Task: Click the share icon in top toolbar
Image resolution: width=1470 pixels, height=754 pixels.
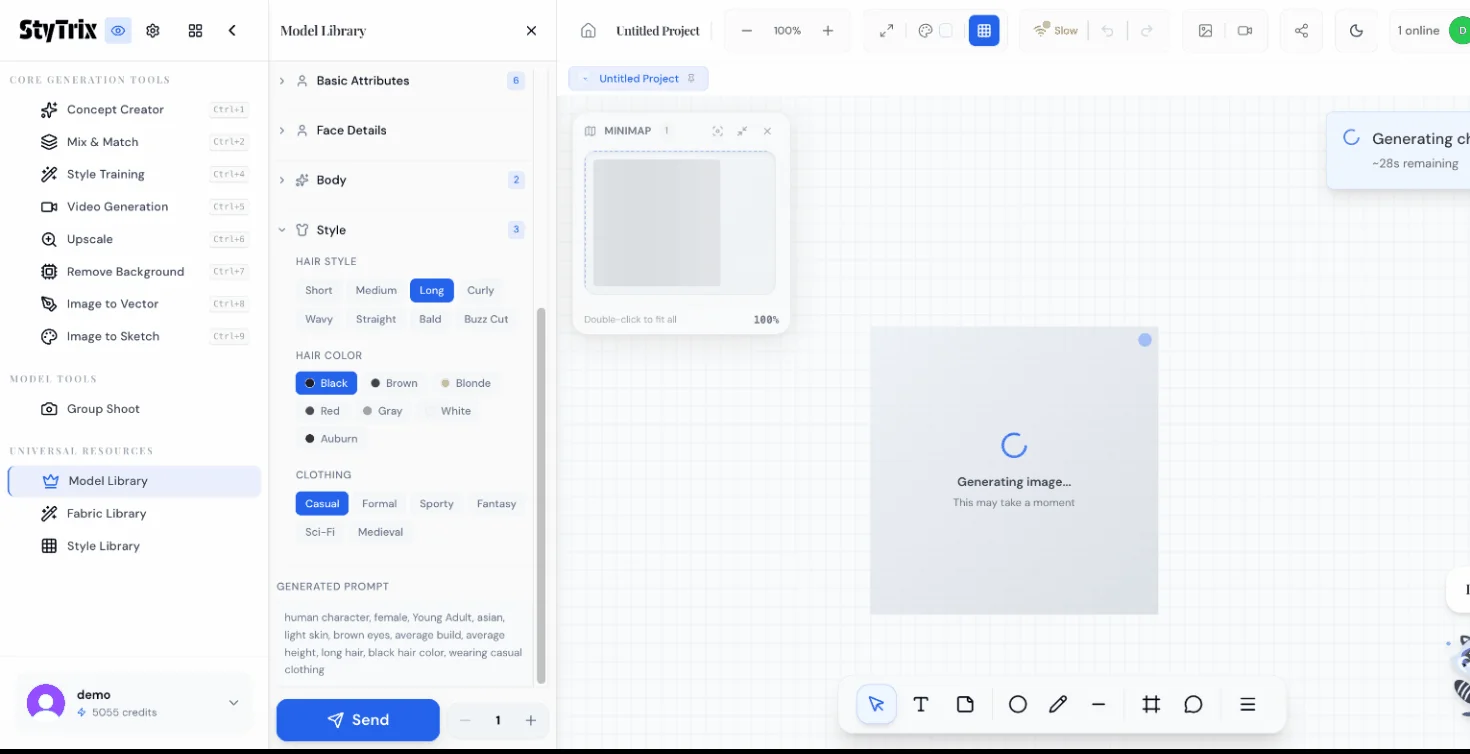Action: (x=1301, y=31)
